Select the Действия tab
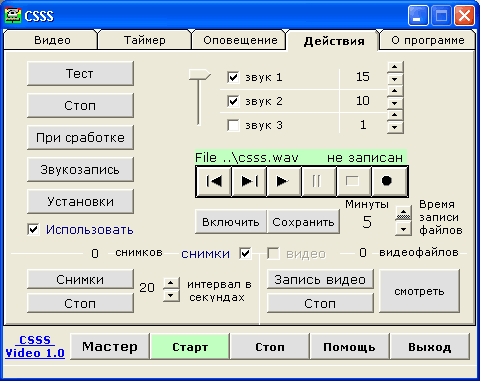This screenshot has height=381, width=480. pos(334,41)
